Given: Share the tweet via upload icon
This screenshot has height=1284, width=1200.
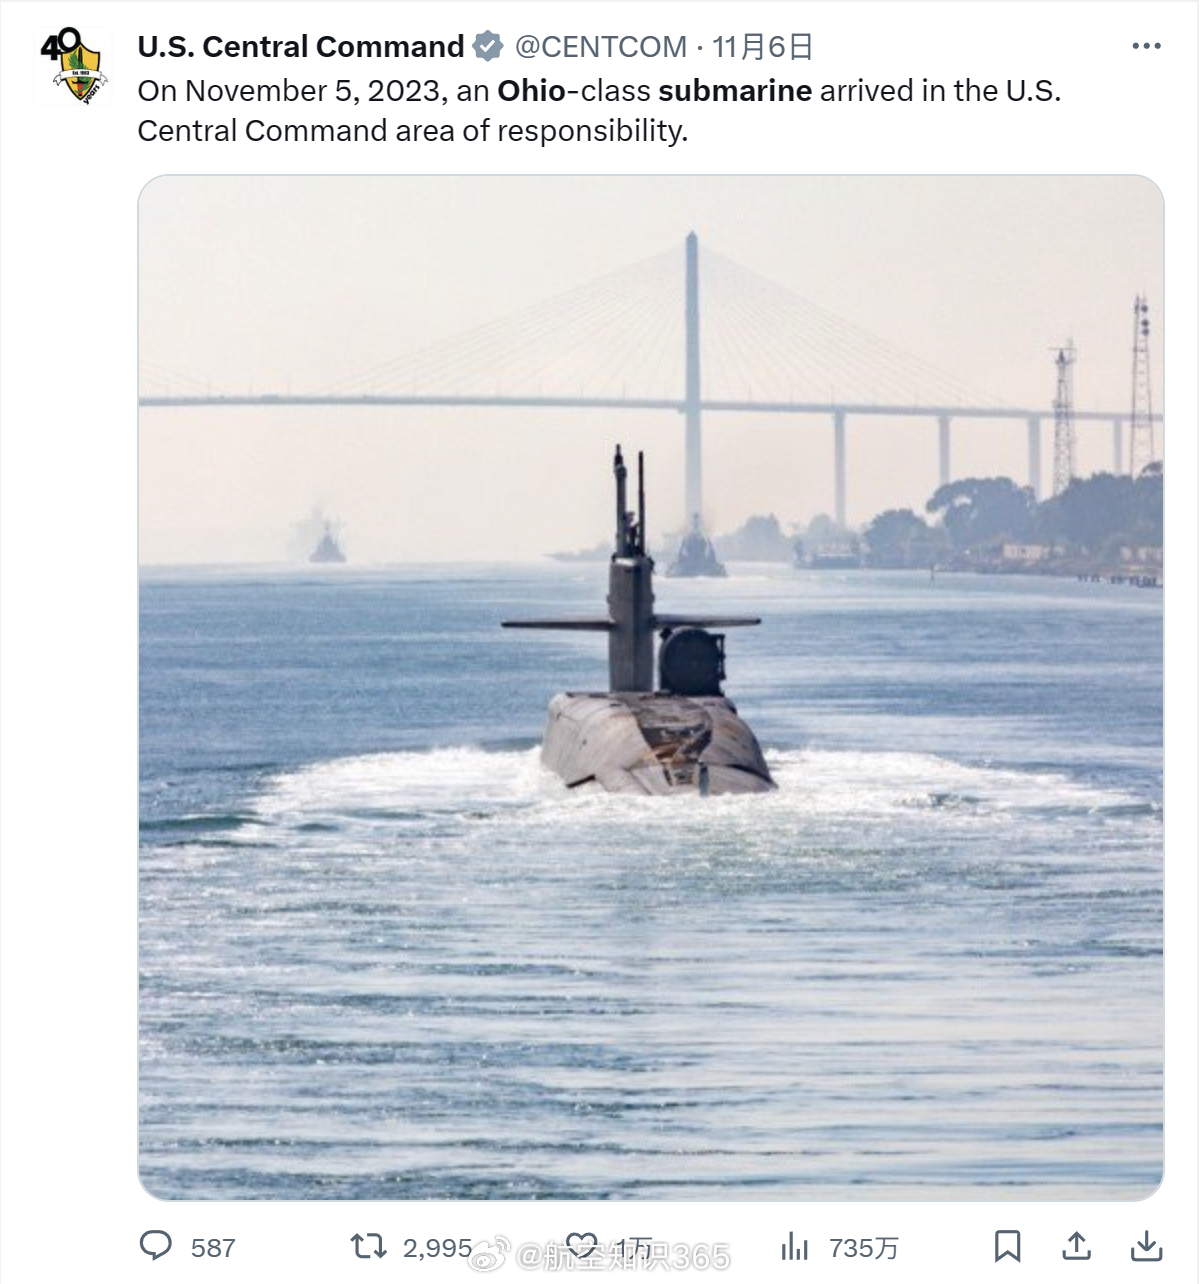Looking at the screenshot, I should (x=1076, y=1246).
